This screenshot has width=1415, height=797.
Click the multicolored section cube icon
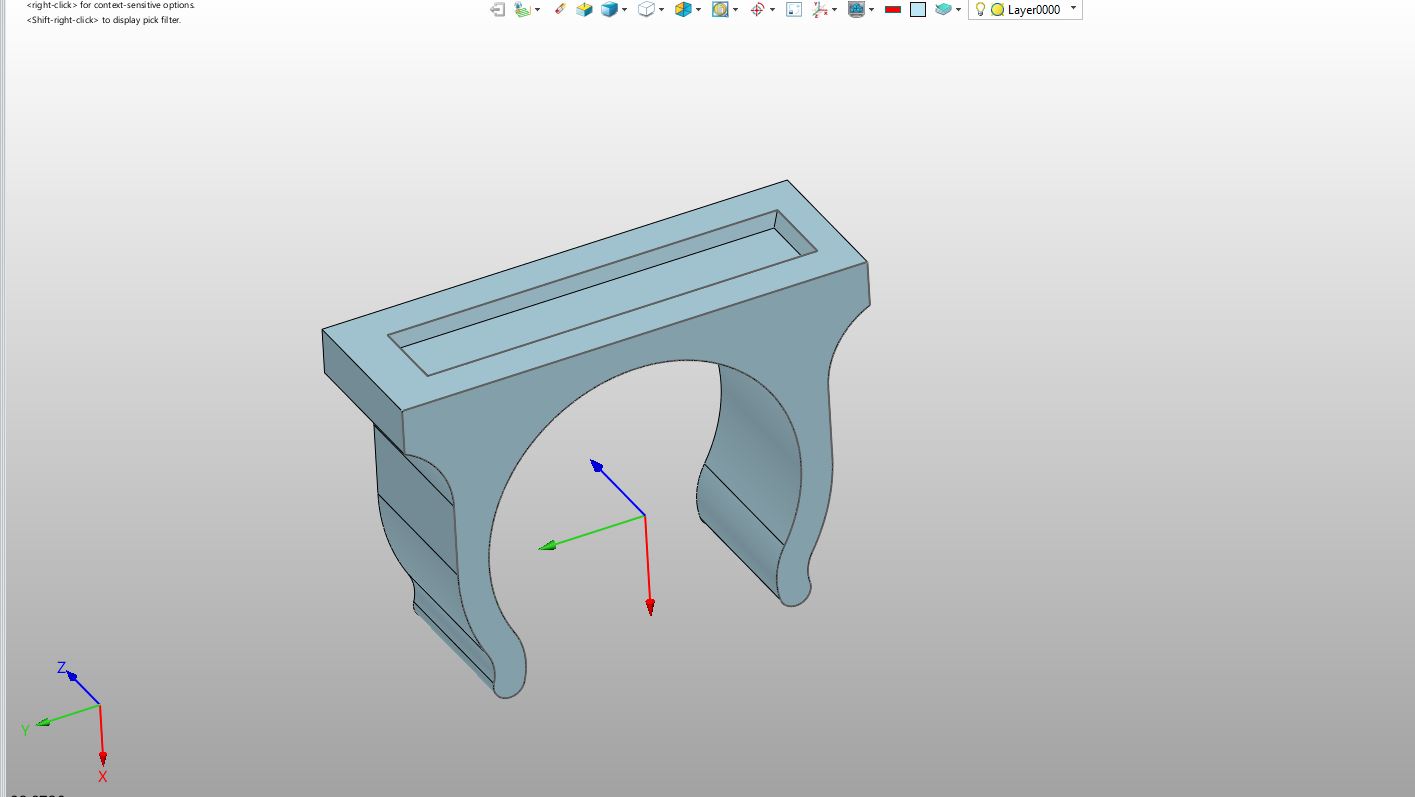[x=683, y=9]
